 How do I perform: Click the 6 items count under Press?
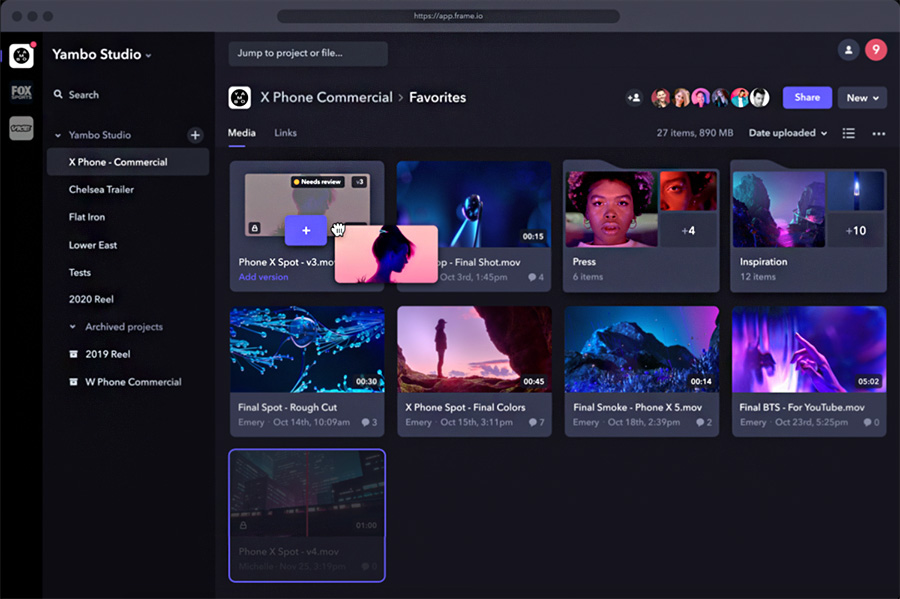pos(588,277)
